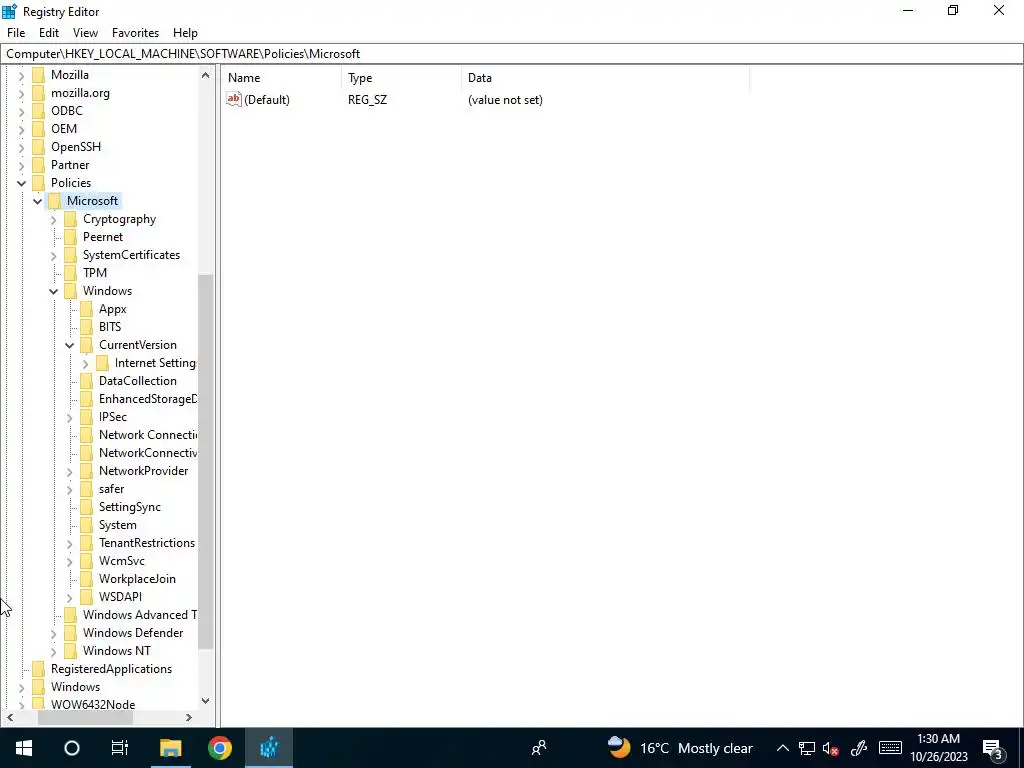Viewport: 1024px width, 768px height.
Task: Select the RegisteredApplications folder icon
Action: (x=39, y=669)
